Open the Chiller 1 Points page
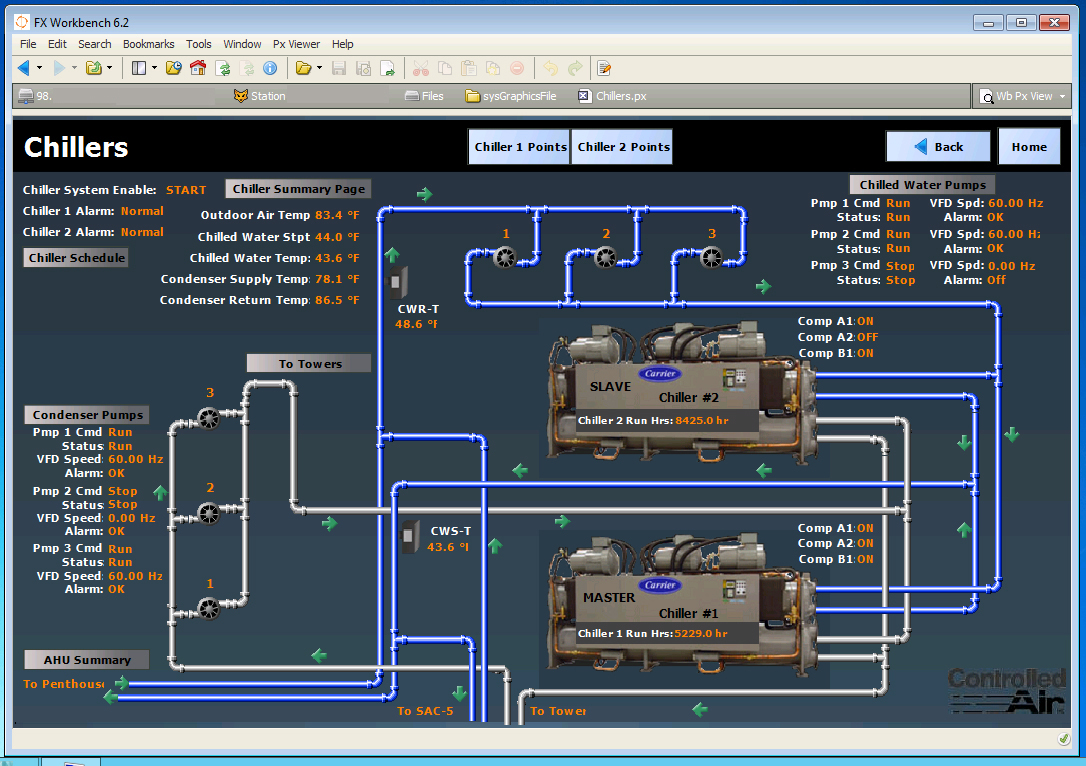Viewport: 1086px width, 766px height. coord(519,145)
